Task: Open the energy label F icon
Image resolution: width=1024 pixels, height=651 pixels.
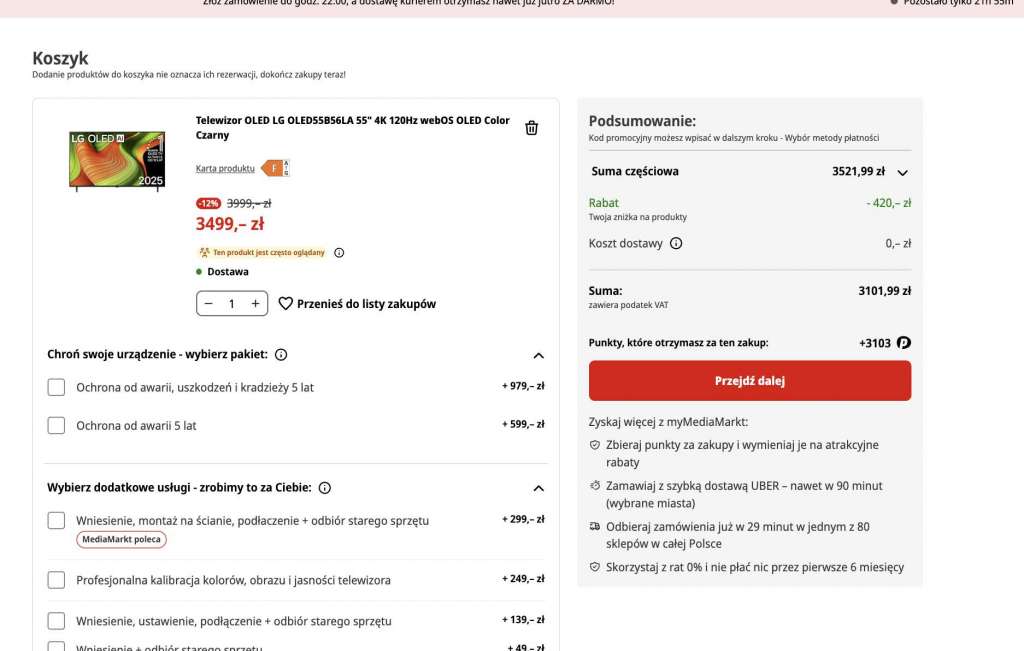Action: point(273,168)
